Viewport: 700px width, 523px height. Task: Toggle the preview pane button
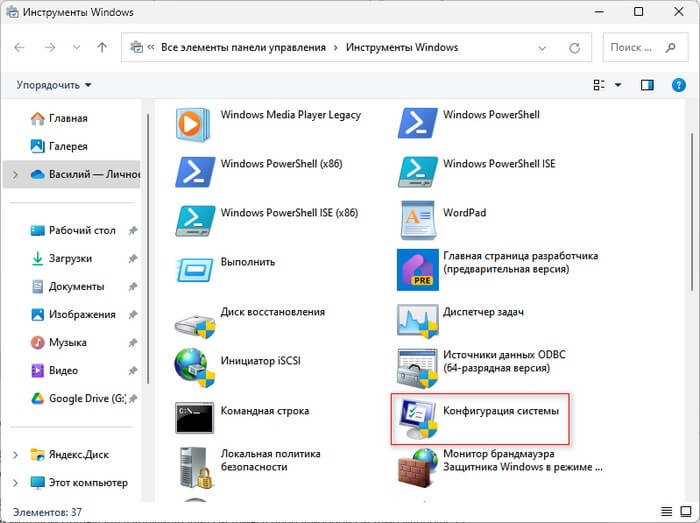point(647,85)
